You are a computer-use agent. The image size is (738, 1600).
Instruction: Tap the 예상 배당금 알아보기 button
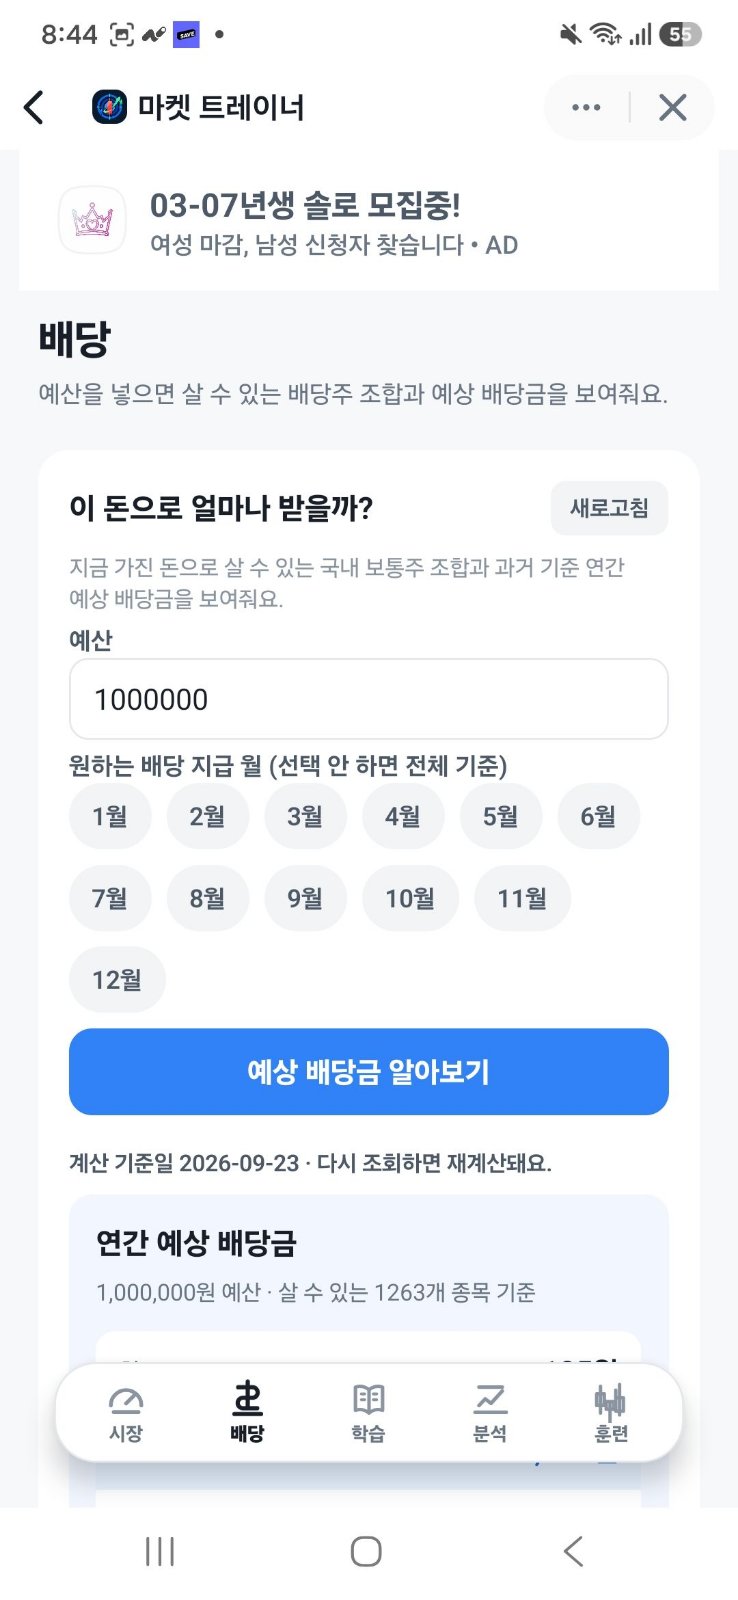pyautogui.click(x=368, y=1072)
